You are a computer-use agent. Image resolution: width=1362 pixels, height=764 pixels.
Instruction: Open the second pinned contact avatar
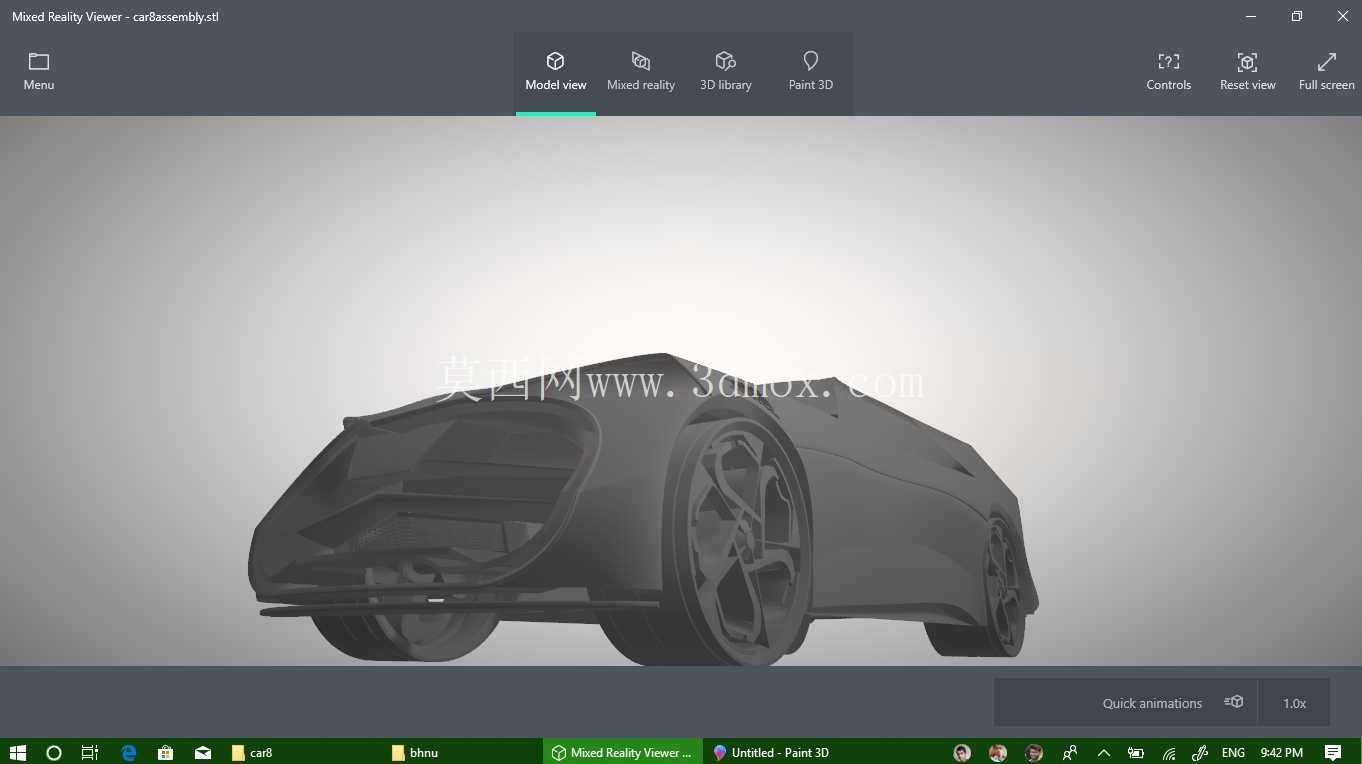(x=998, y=752)
